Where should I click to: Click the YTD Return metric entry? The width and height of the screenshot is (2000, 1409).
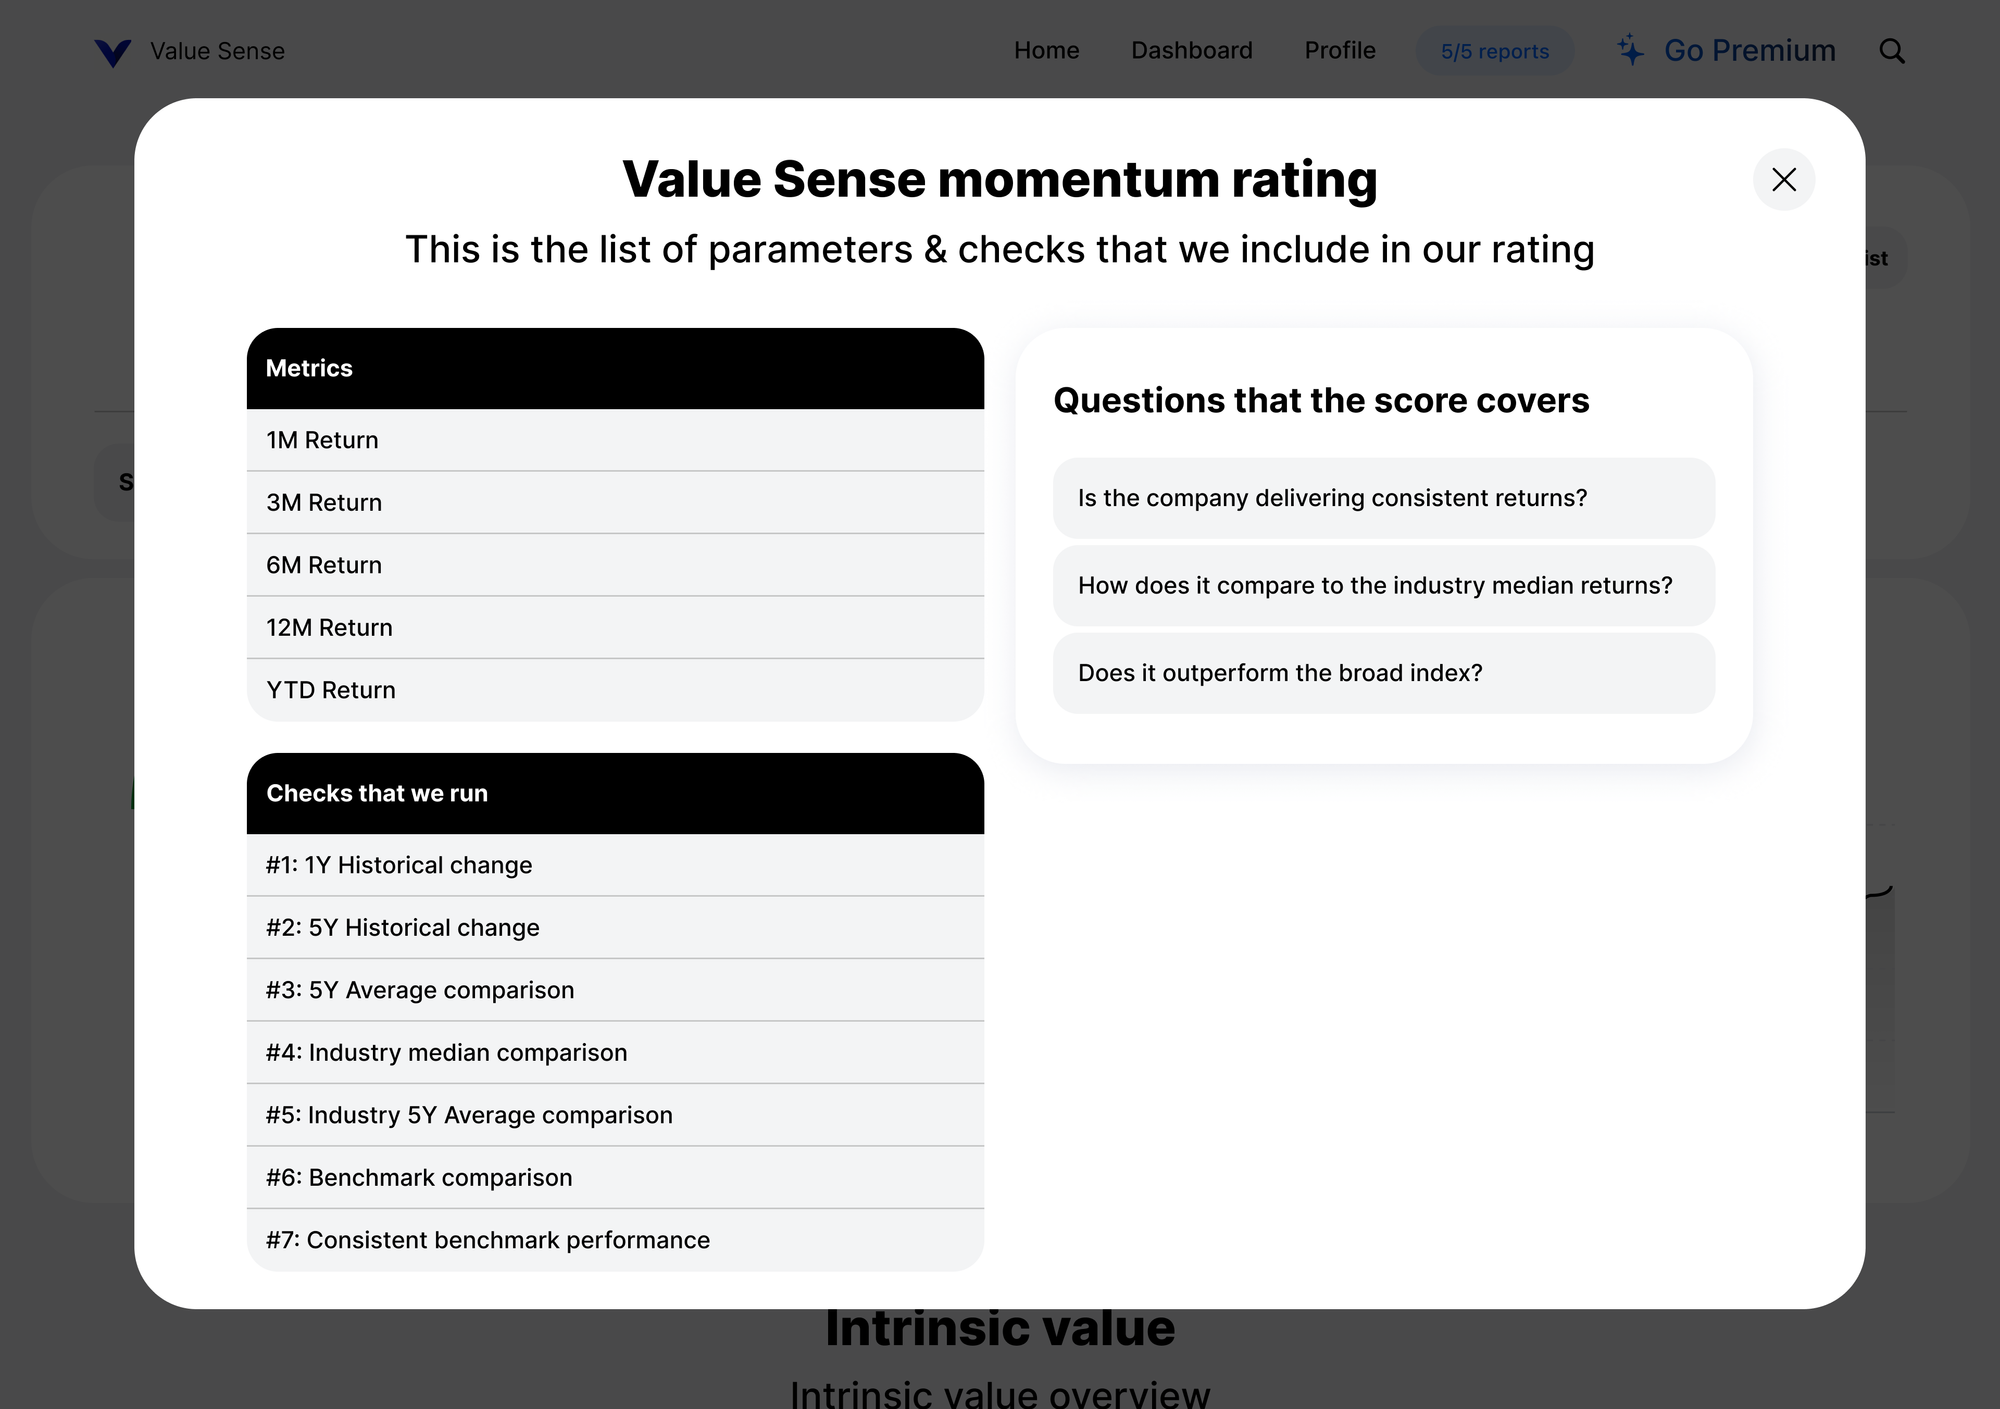click(x=615, y=689)
